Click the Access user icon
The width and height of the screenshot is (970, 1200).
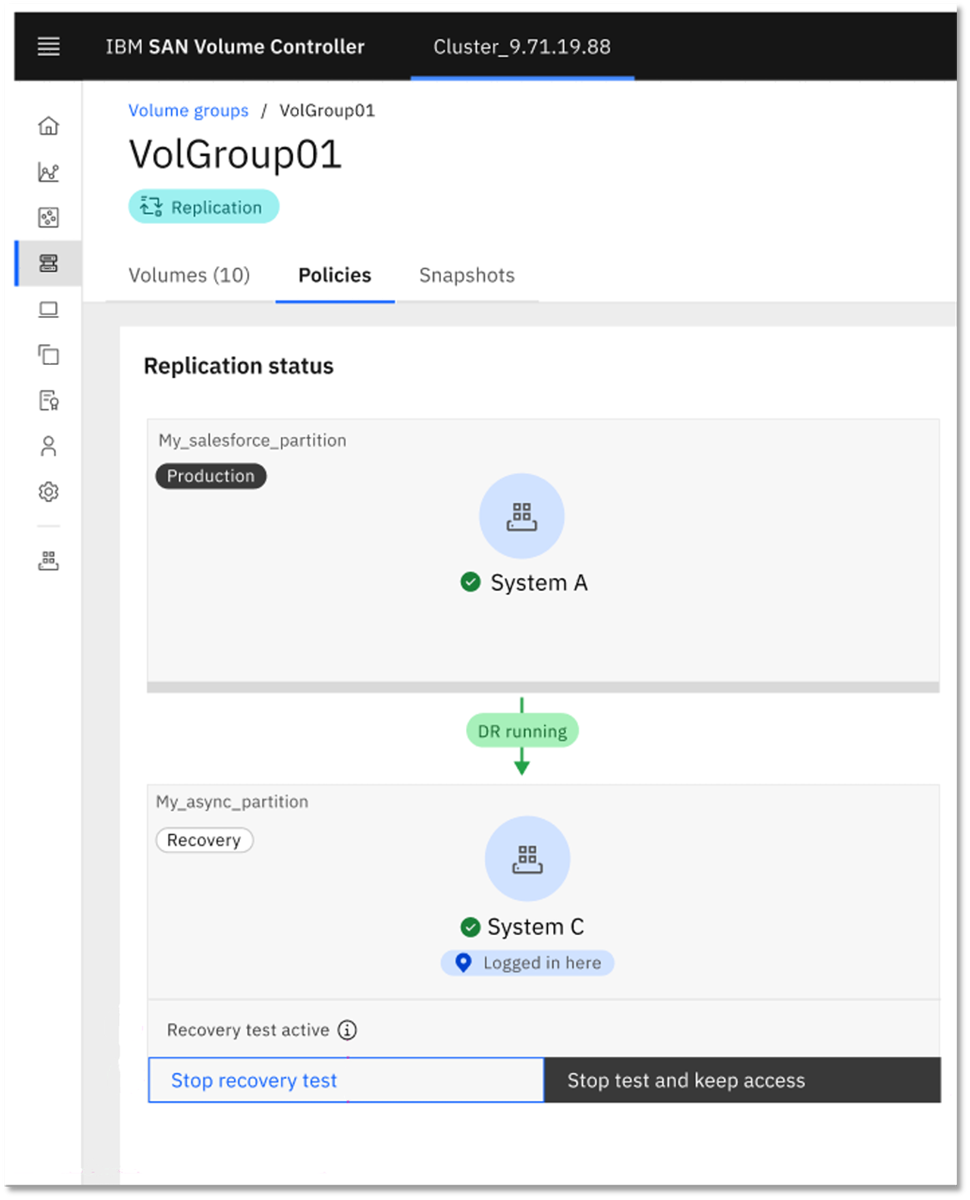tap(47, 445)
